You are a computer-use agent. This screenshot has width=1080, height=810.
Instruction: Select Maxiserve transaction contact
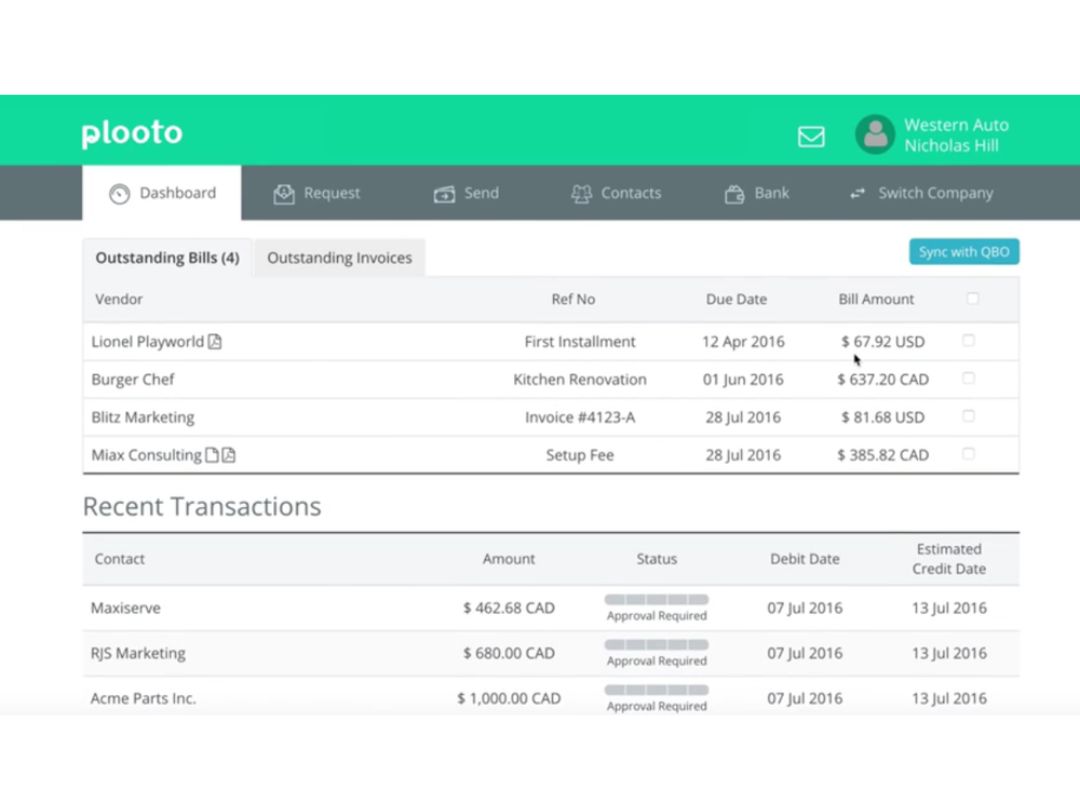coord(125,608)
